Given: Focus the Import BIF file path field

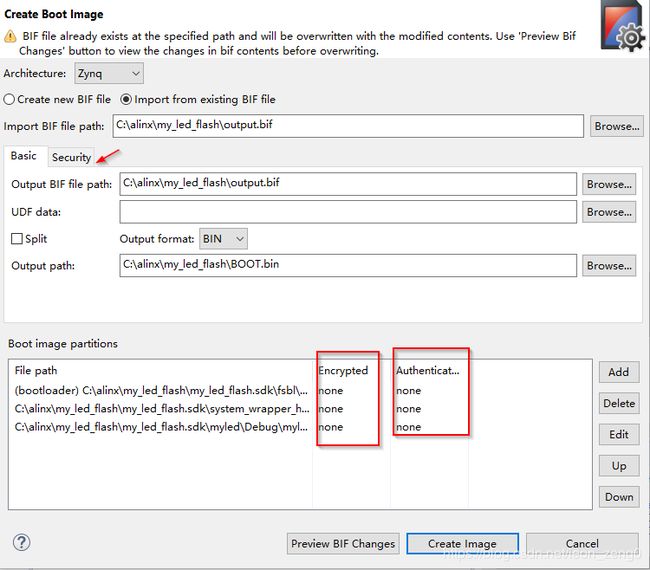Looking at the screenshot, I should coord(348,126).
